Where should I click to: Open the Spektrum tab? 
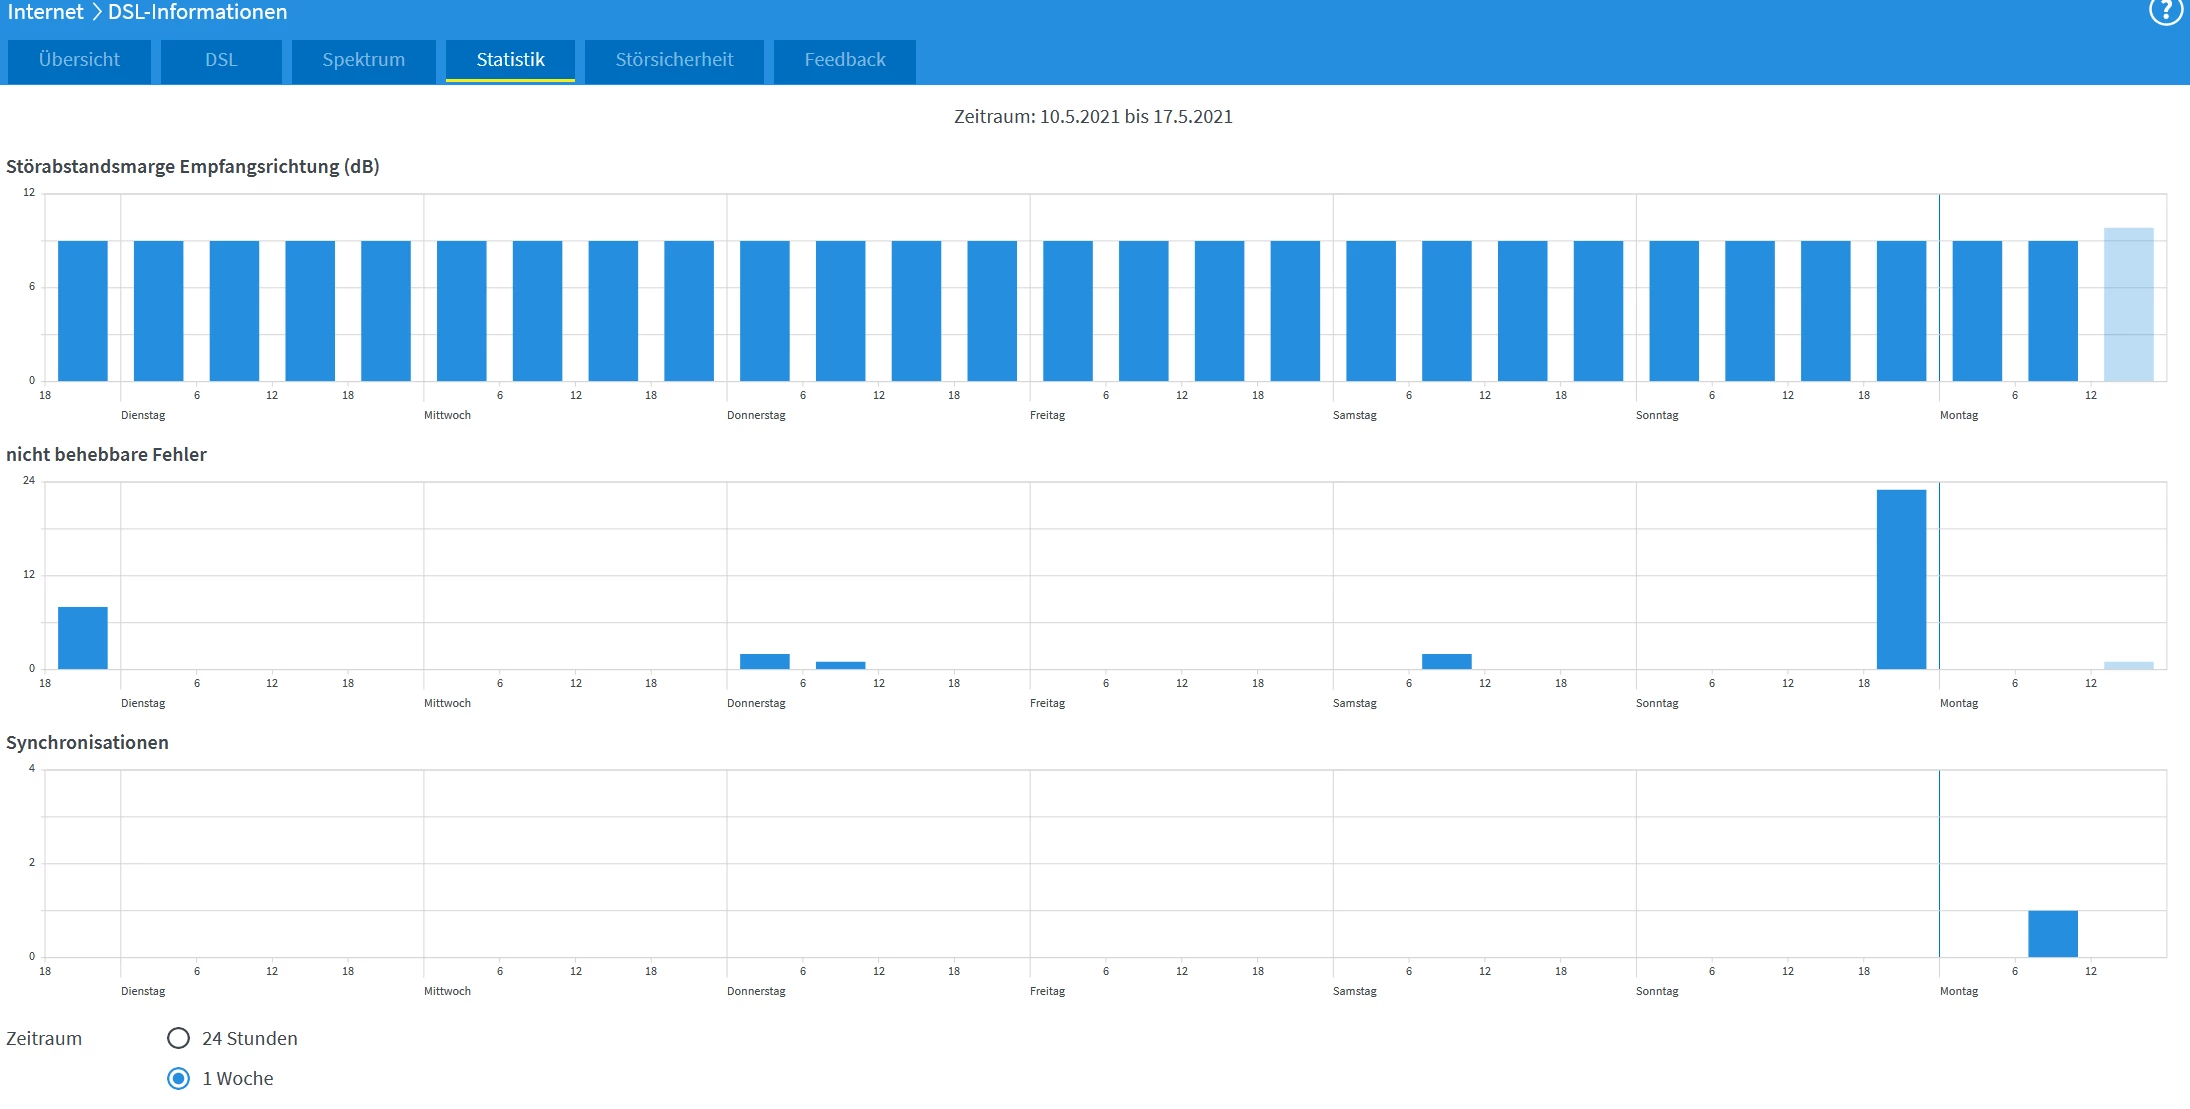pos(363,60)
